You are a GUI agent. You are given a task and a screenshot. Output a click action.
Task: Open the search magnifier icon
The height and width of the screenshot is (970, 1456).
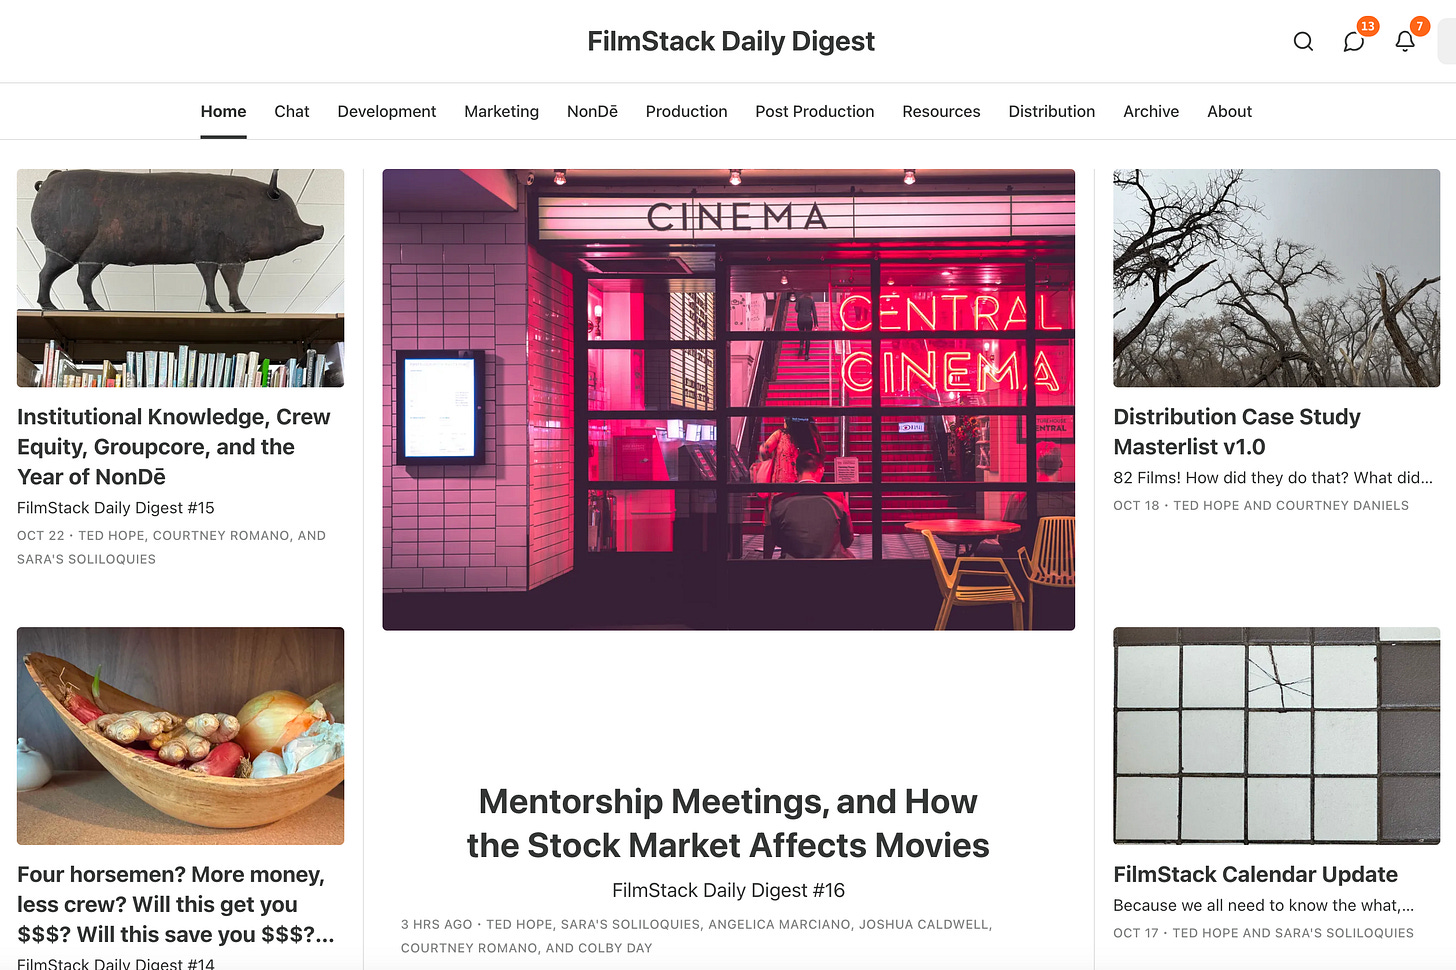tap(1303, 41)
